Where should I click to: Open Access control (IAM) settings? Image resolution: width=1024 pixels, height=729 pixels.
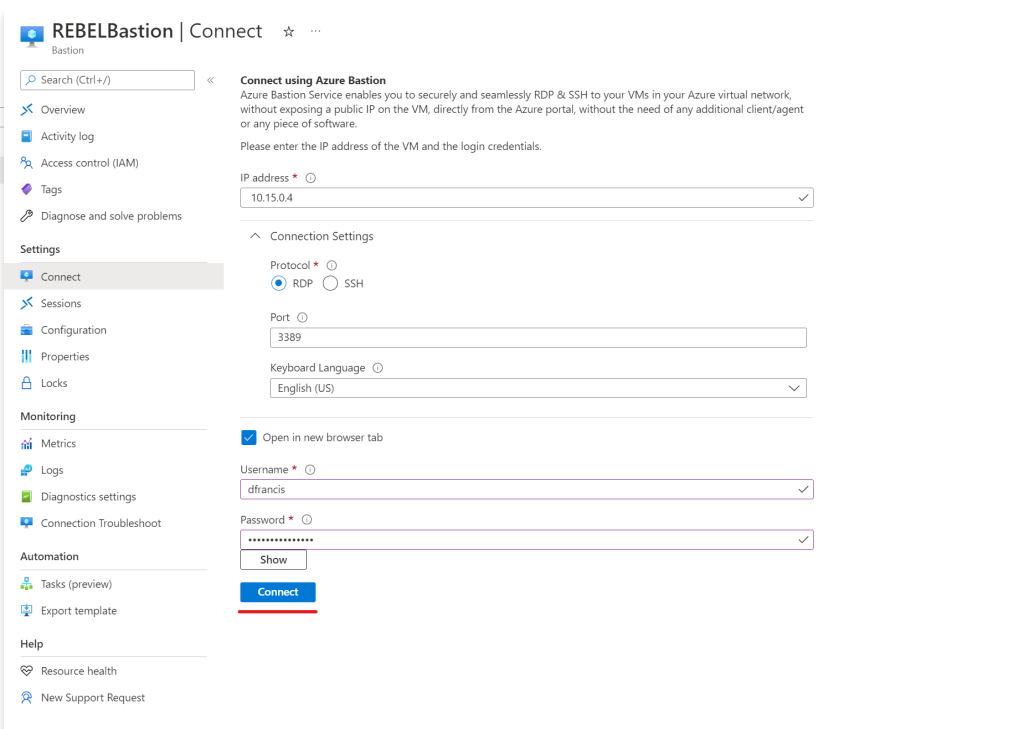point(27,163)
